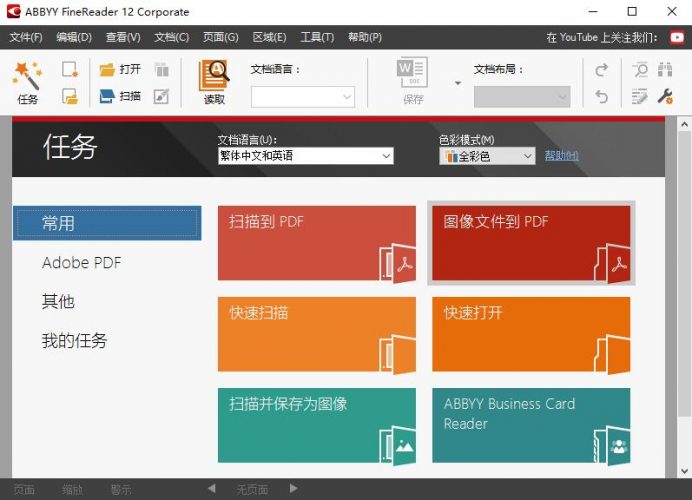Open the 全彩色 color mode dropdown
The image size is (692, 500).
487,156
